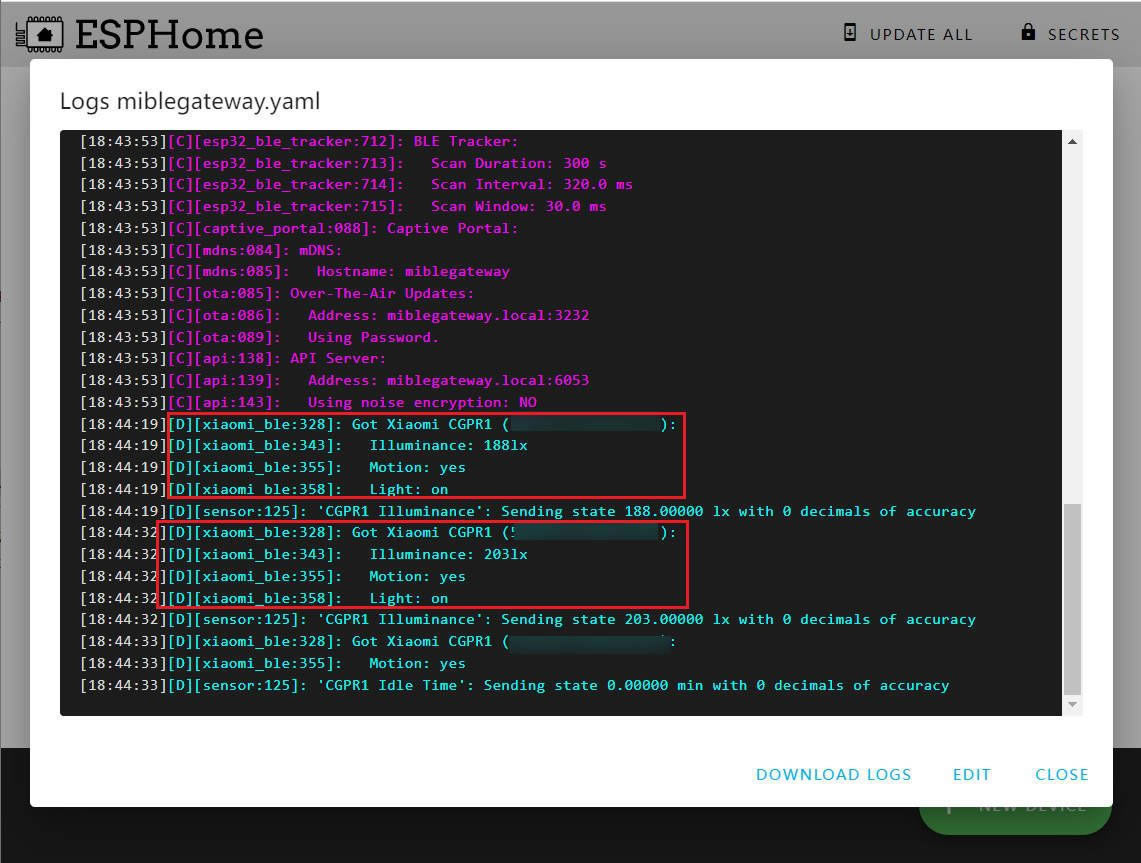Select the 18:44:32 'Motion: yes' log line
Viewport: 1141px width, 863px height.
[273, 576]
